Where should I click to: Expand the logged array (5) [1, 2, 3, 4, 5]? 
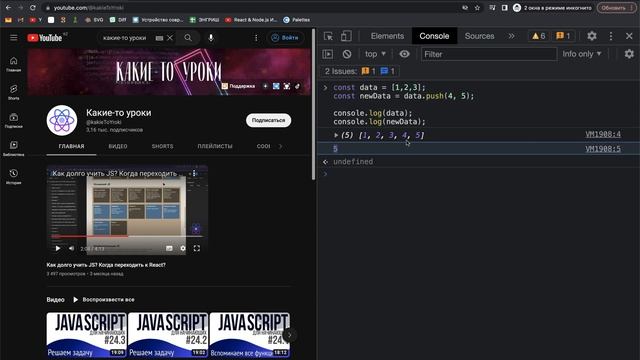(x=336, y=135)
